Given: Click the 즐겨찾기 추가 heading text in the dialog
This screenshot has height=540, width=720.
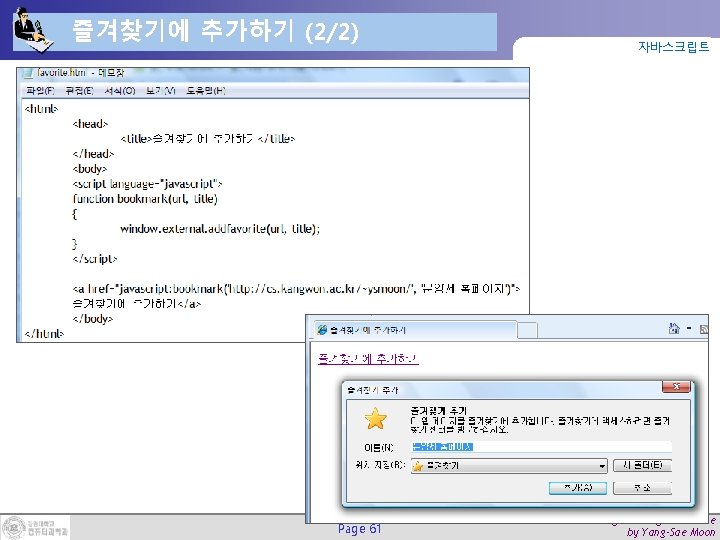Looking at the screenshot, I should point(439,410).
